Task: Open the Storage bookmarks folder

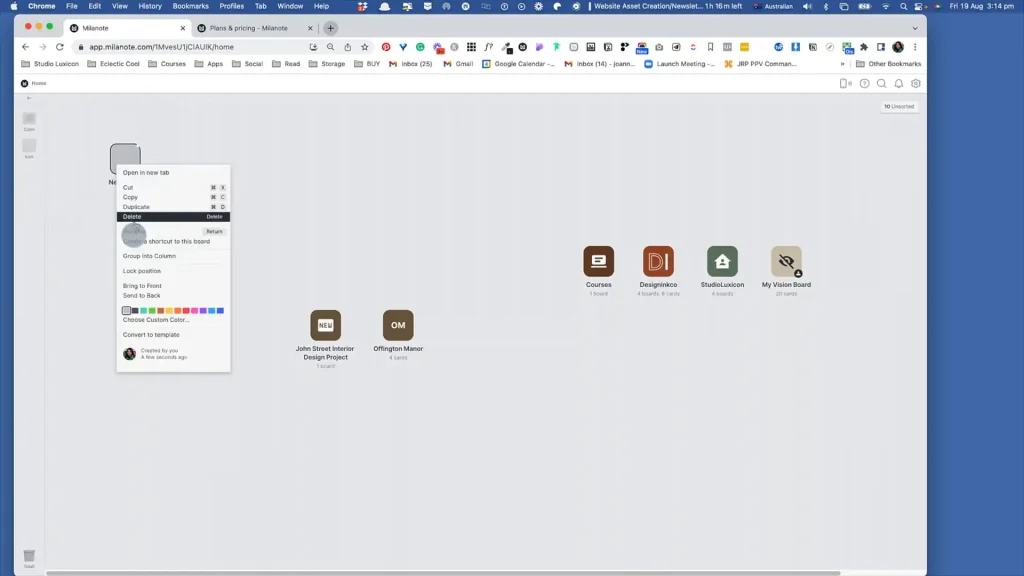Action: 327,64
